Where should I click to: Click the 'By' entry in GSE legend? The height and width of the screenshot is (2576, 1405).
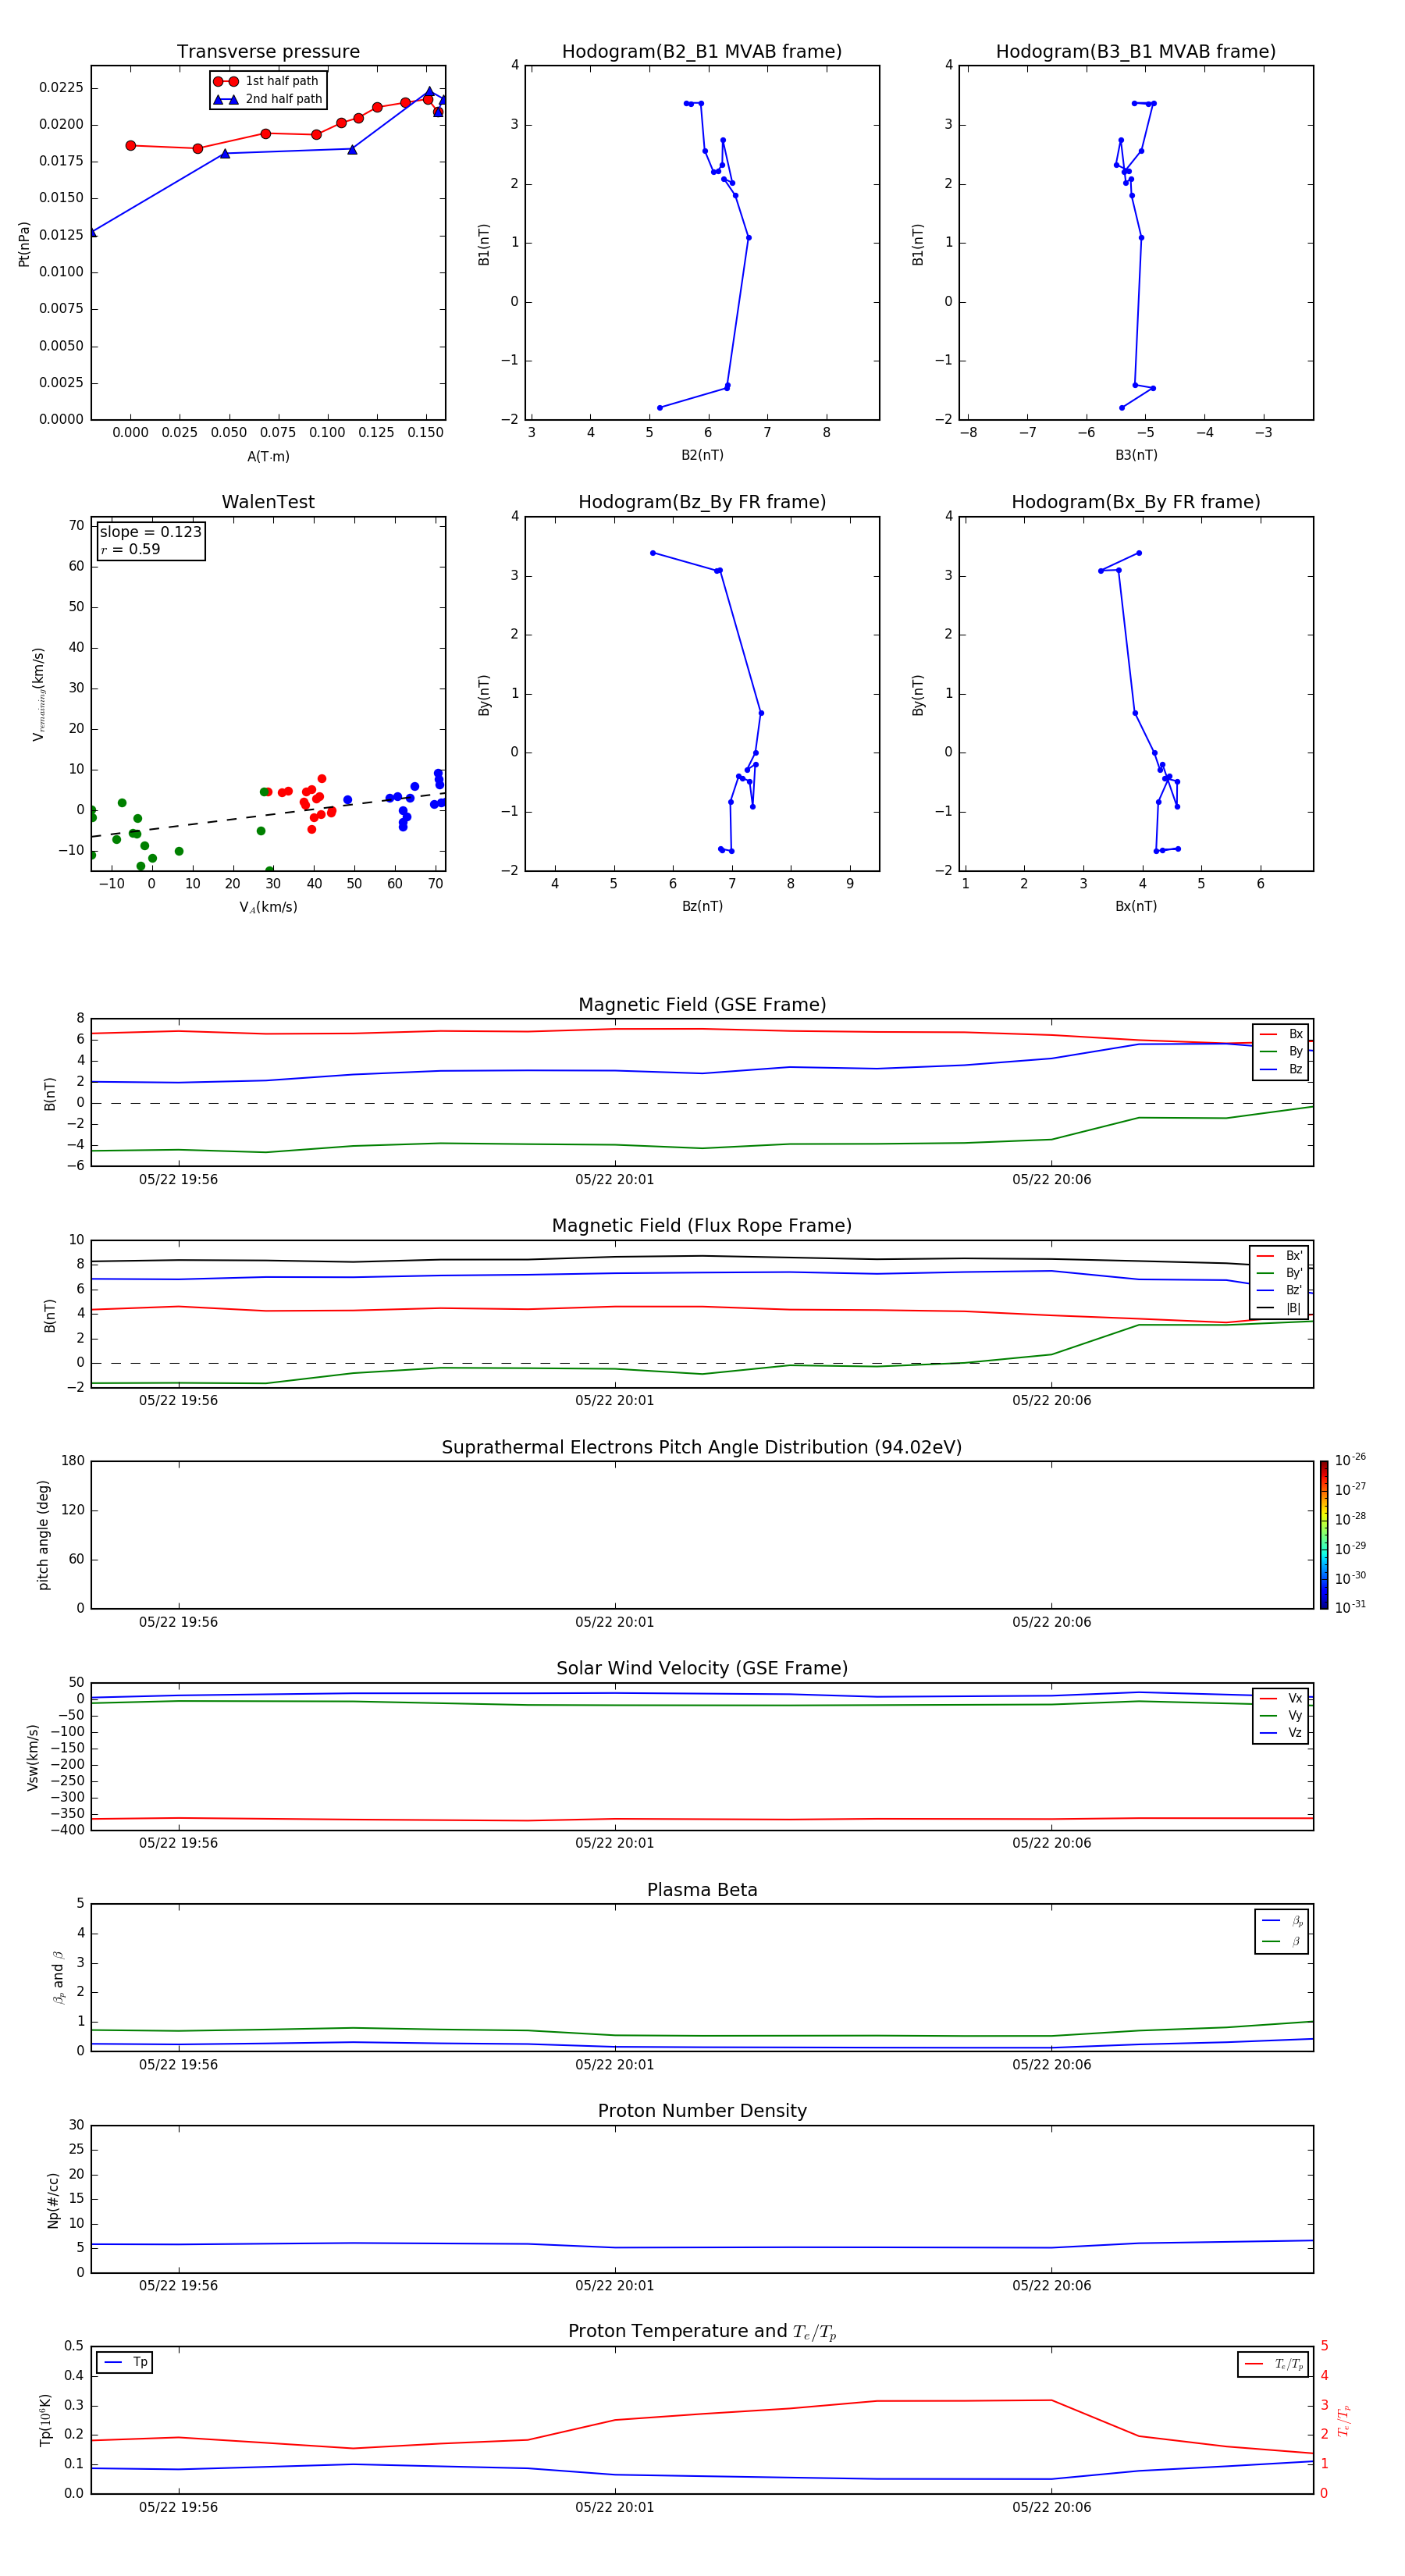coord(1281,1051)
